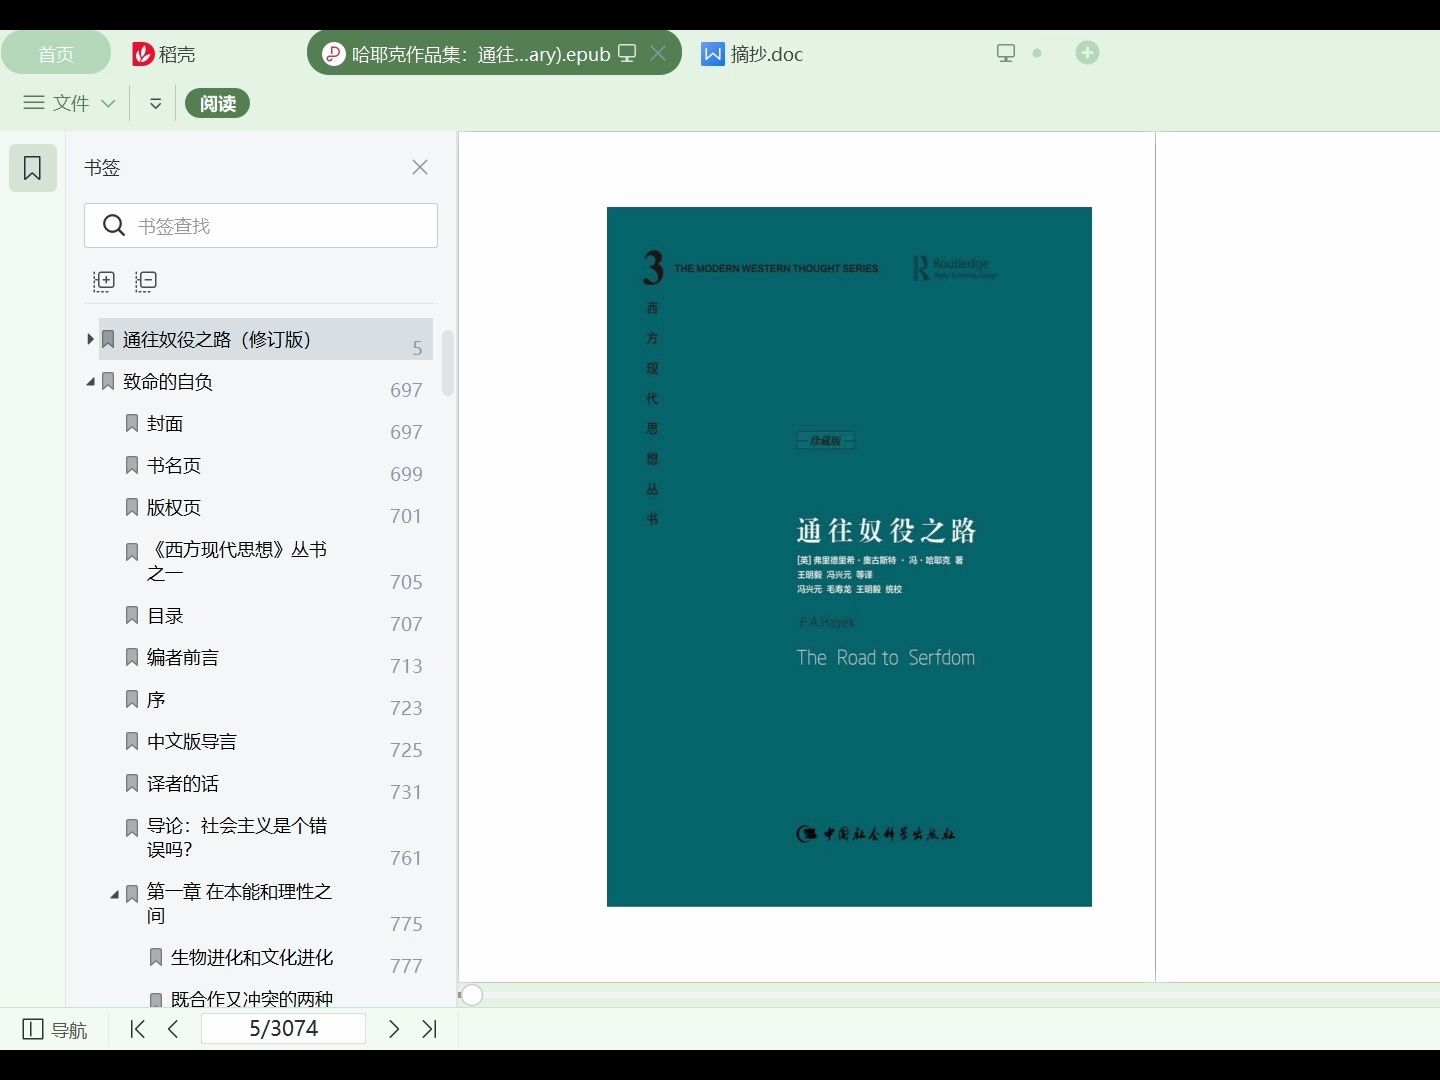Open bookmark 《西方现代思想》丛书之一
1440x1080 pixels.
click(x=237, y=562)
